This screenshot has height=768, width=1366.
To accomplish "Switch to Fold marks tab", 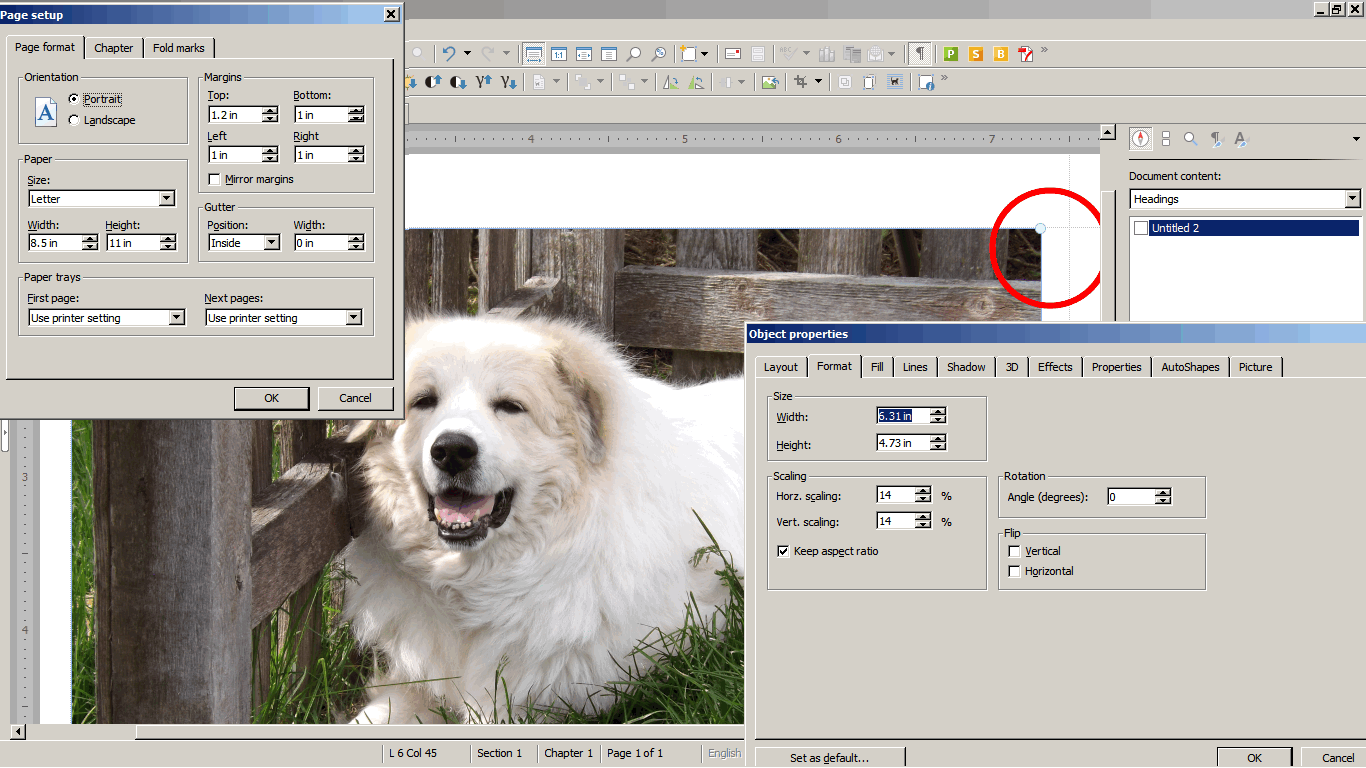I will (x=179, y=48).
